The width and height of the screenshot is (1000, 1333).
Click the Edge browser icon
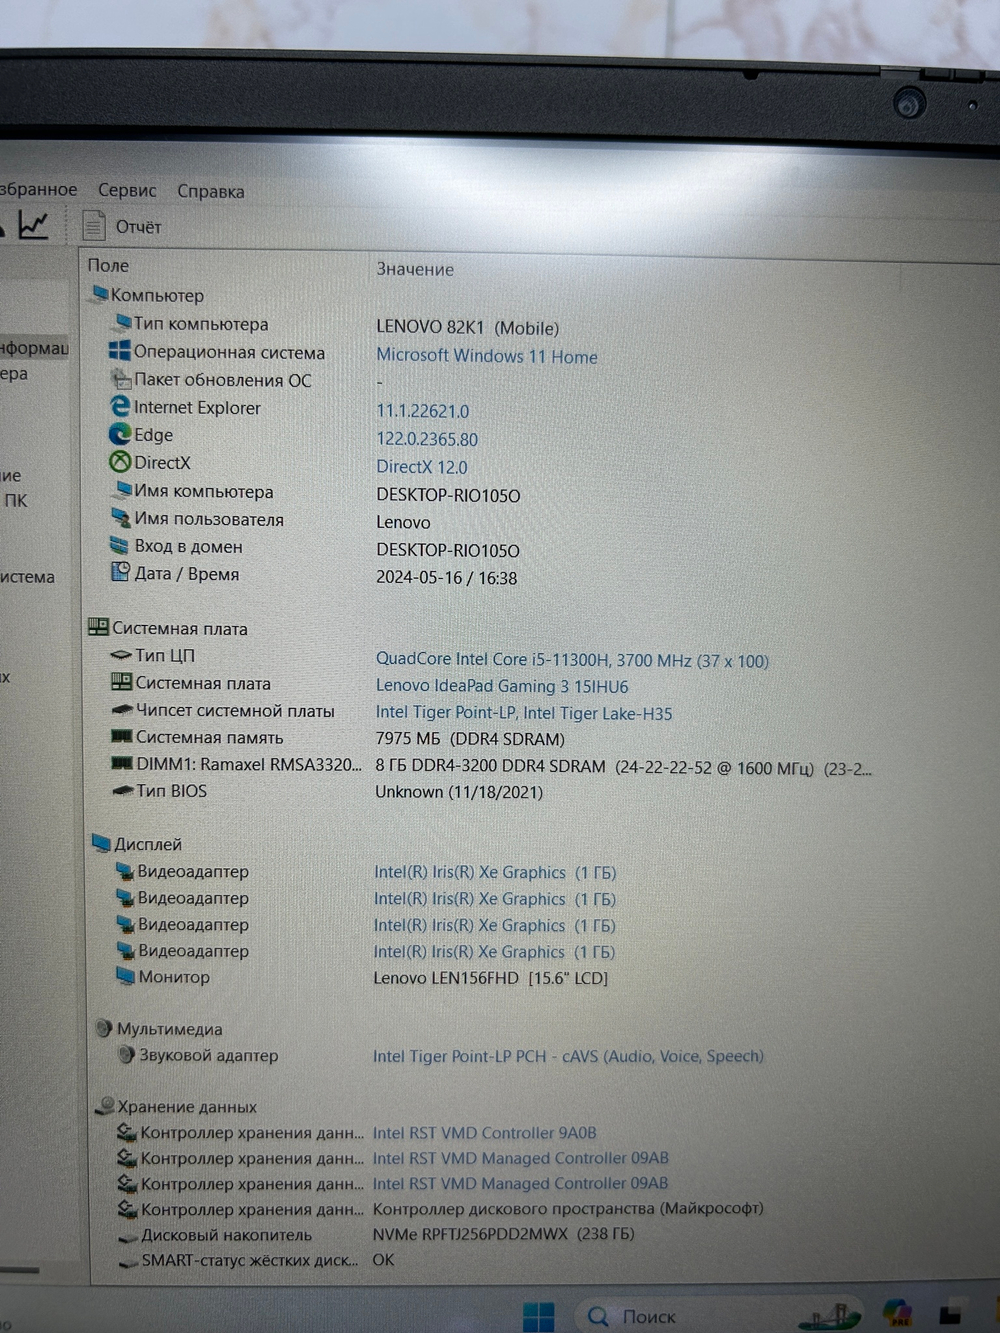coord(120,434)
